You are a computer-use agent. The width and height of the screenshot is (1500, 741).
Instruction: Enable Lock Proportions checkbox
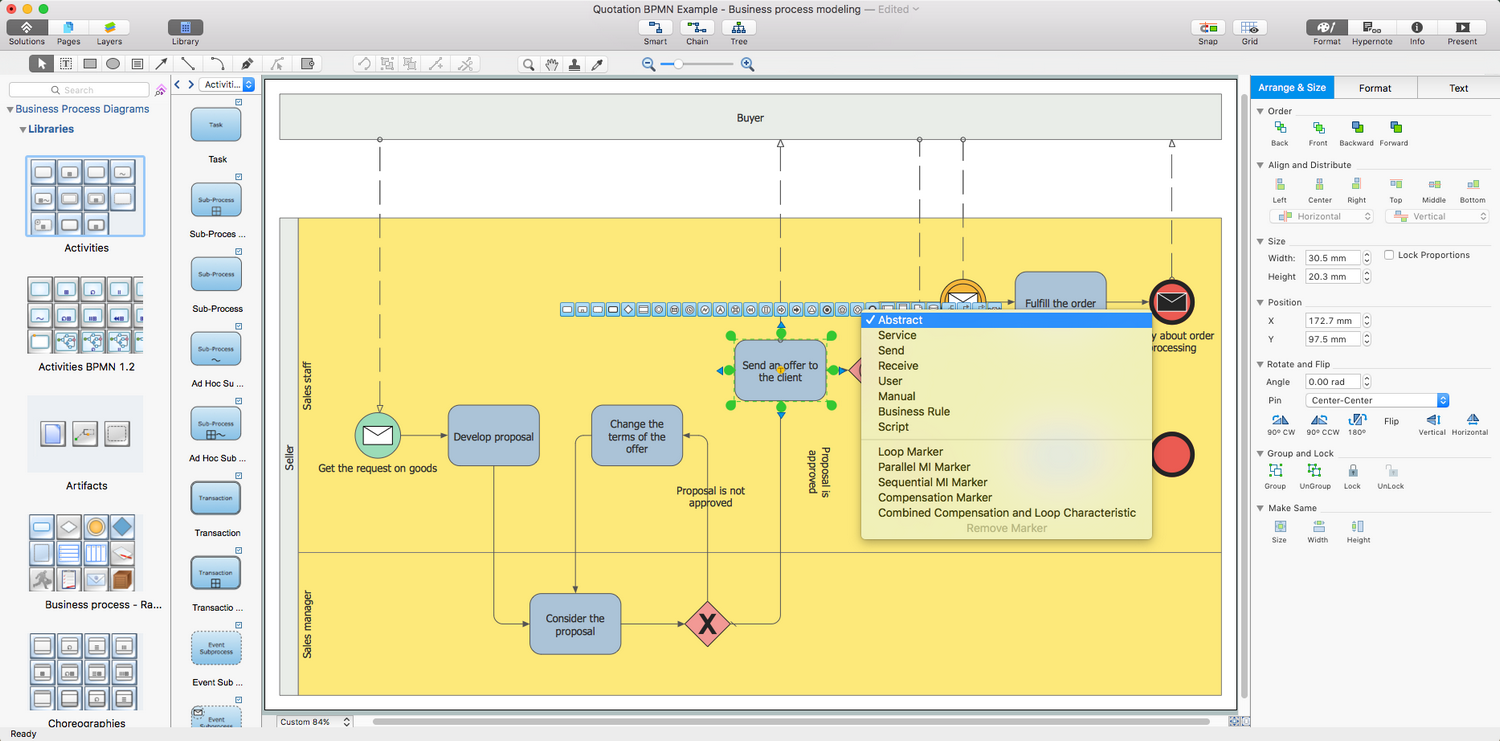point(1389,255)
